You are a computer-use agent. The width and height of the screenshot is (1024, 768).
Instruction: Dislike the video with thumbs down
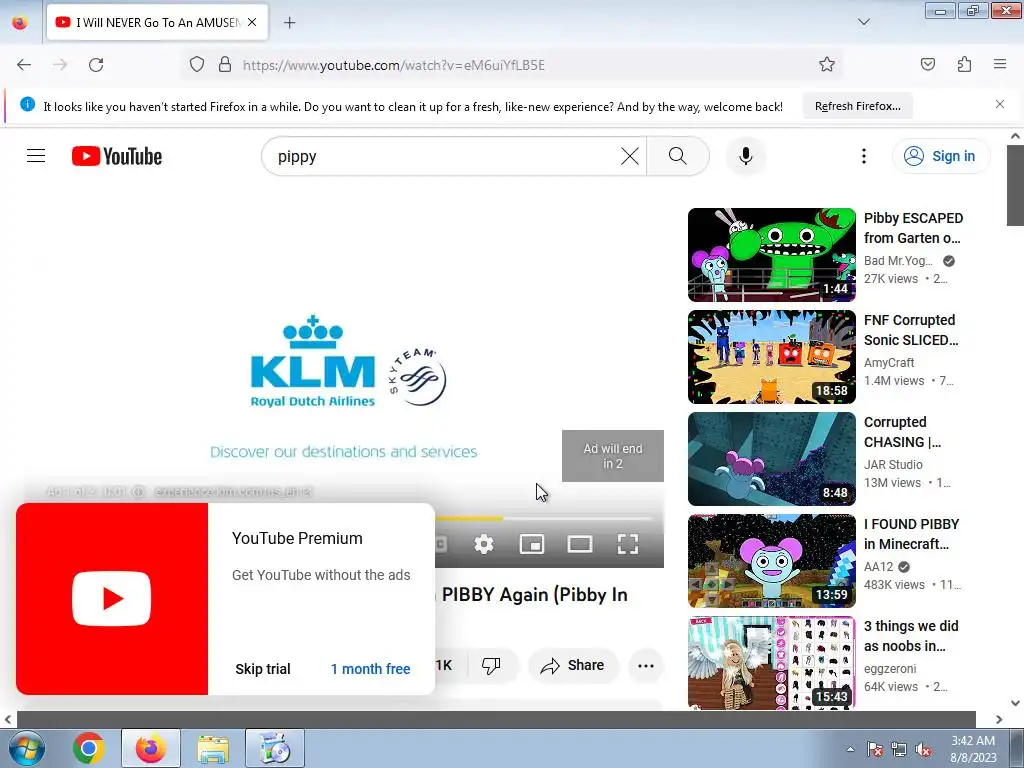coord(490,665)
